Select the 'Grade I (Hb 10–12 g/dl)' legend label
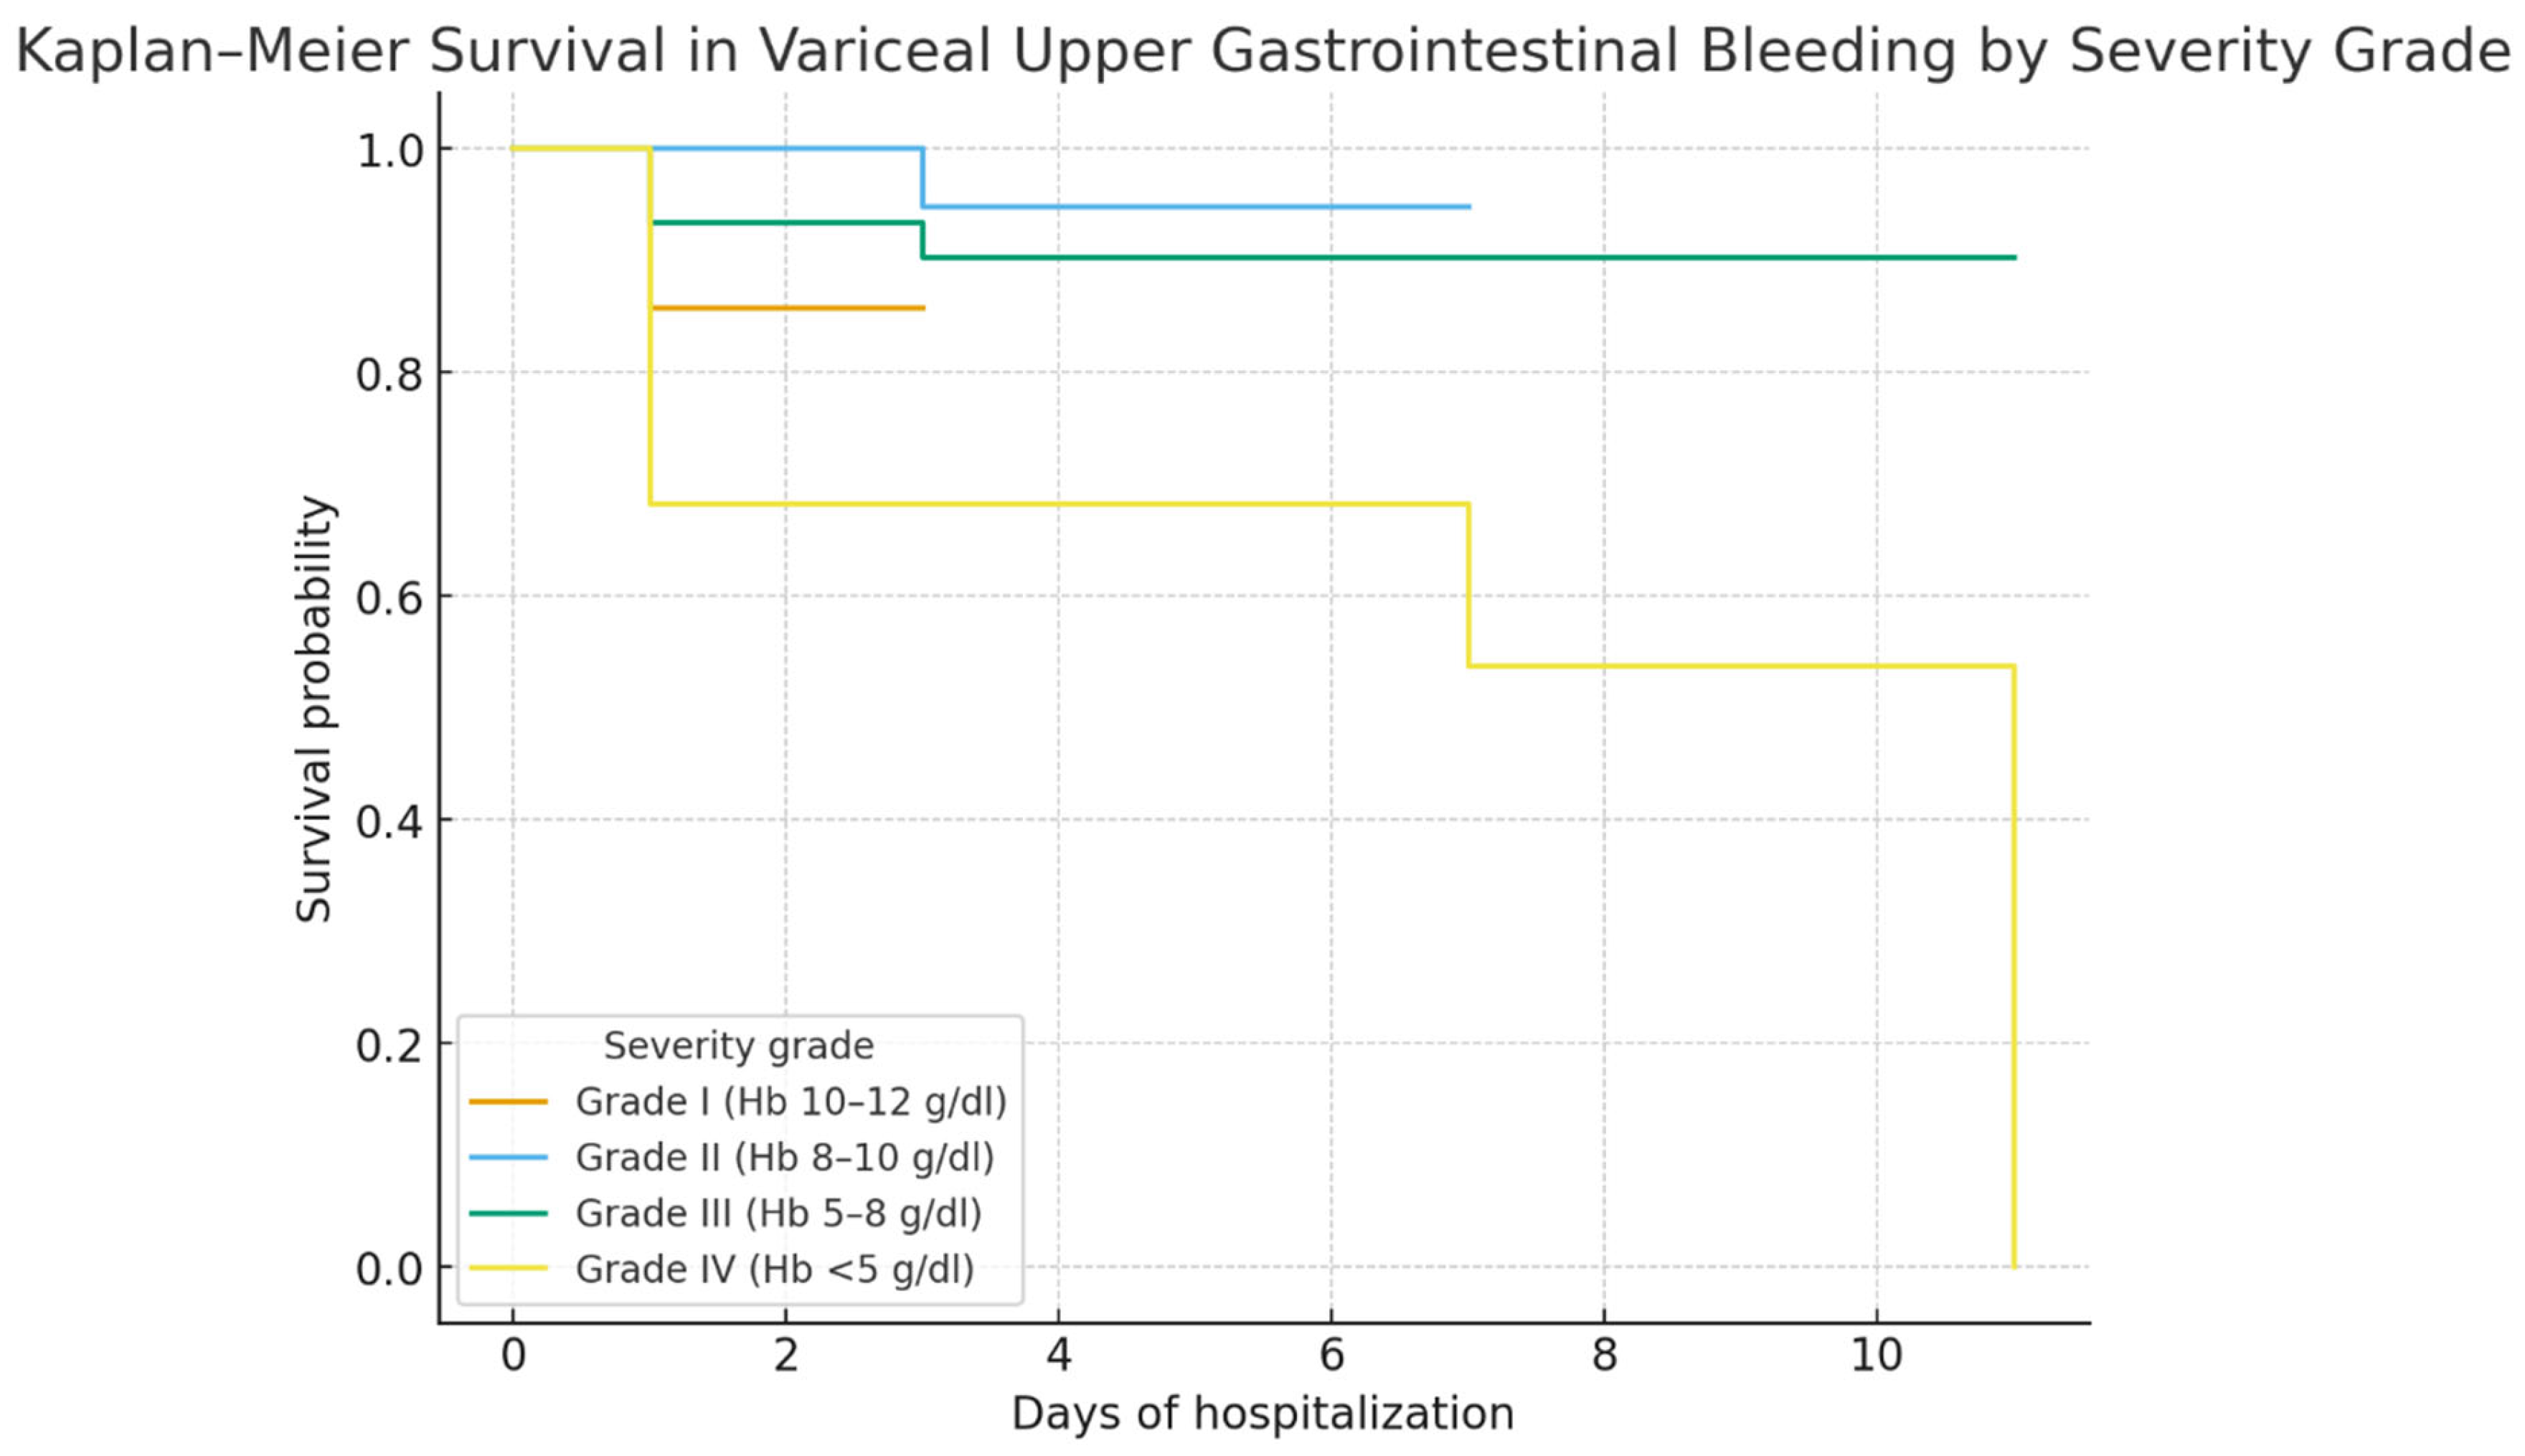This screenshot has width=2525, height=1456. coord(790,1102)
